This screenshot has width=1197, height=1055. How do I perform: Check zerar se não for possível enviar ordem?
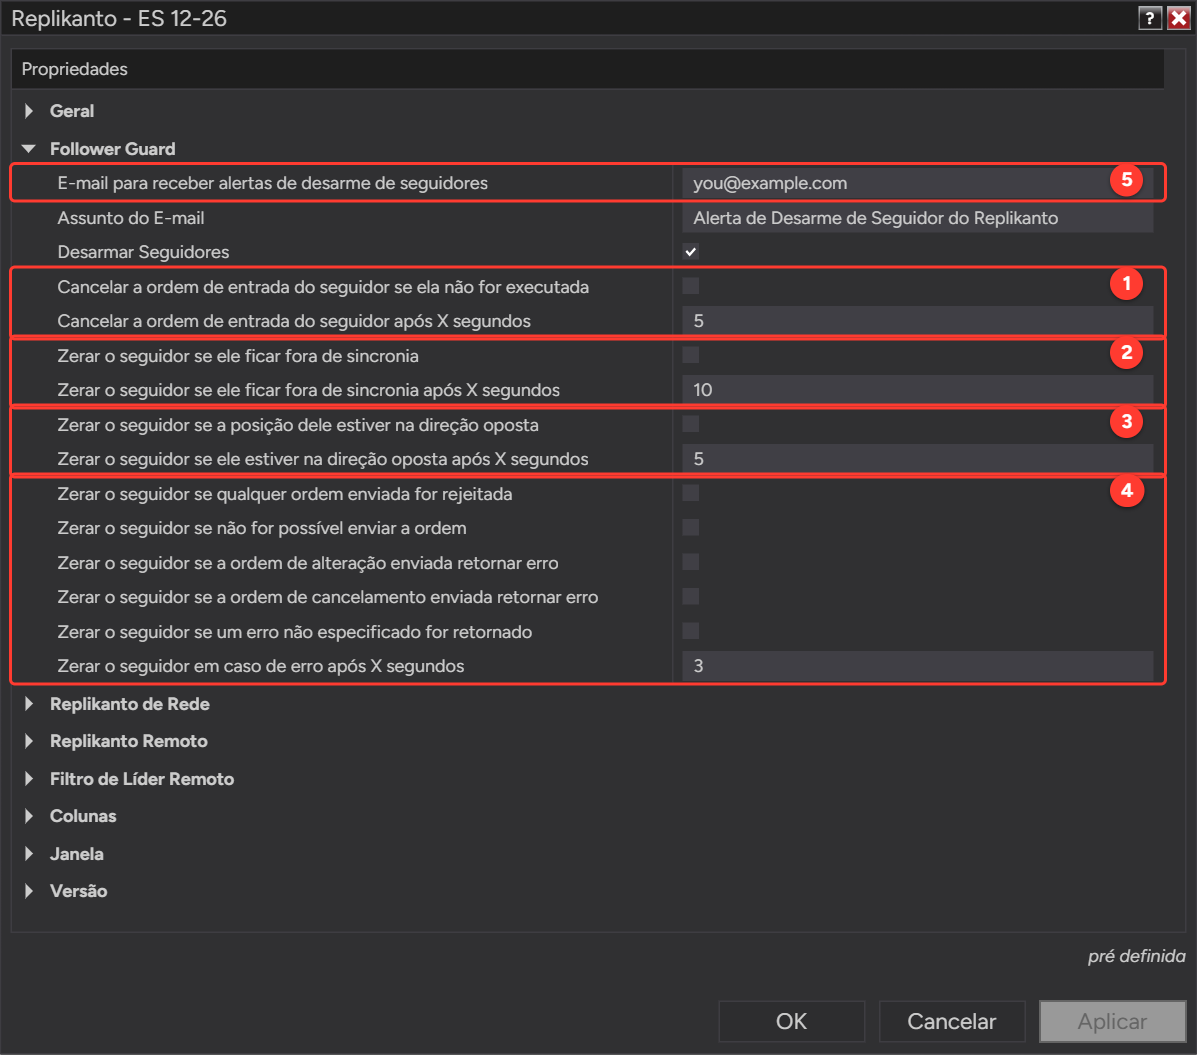click(x=691, y=528)
